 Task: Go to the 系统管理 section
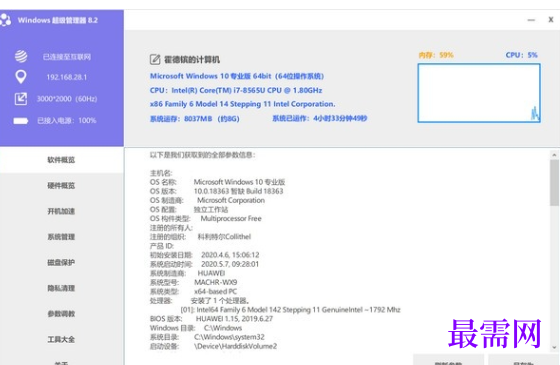[x=61, y=237]
